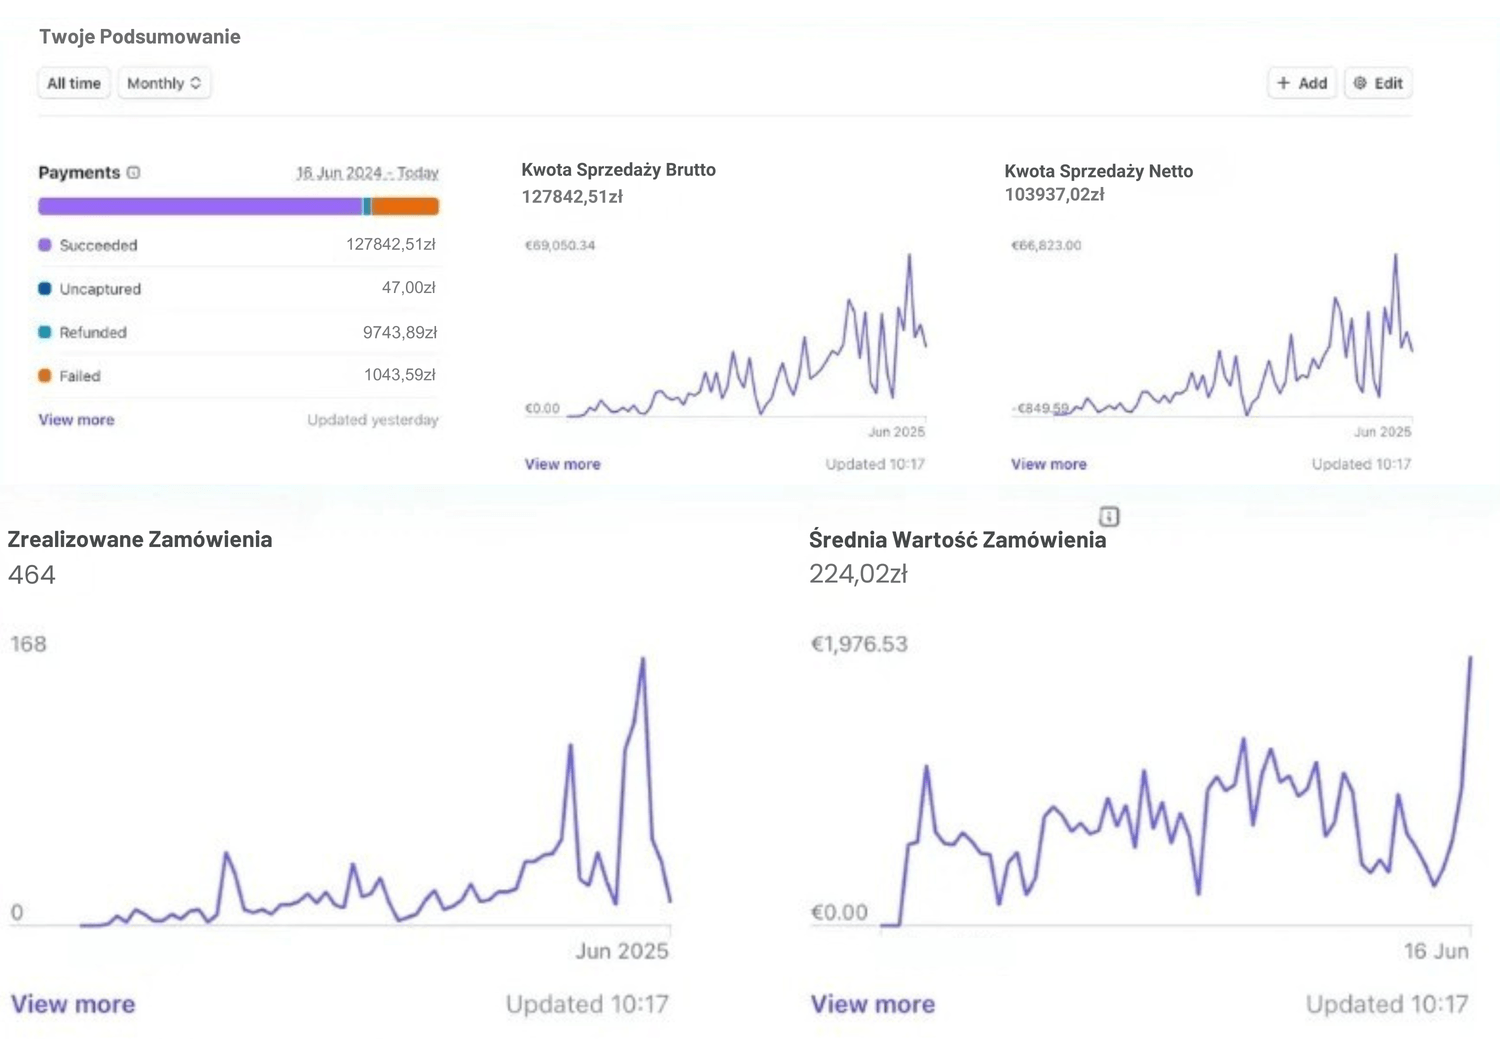Click the Uncaptured amount 47,00zł

[x=409, y=288]
